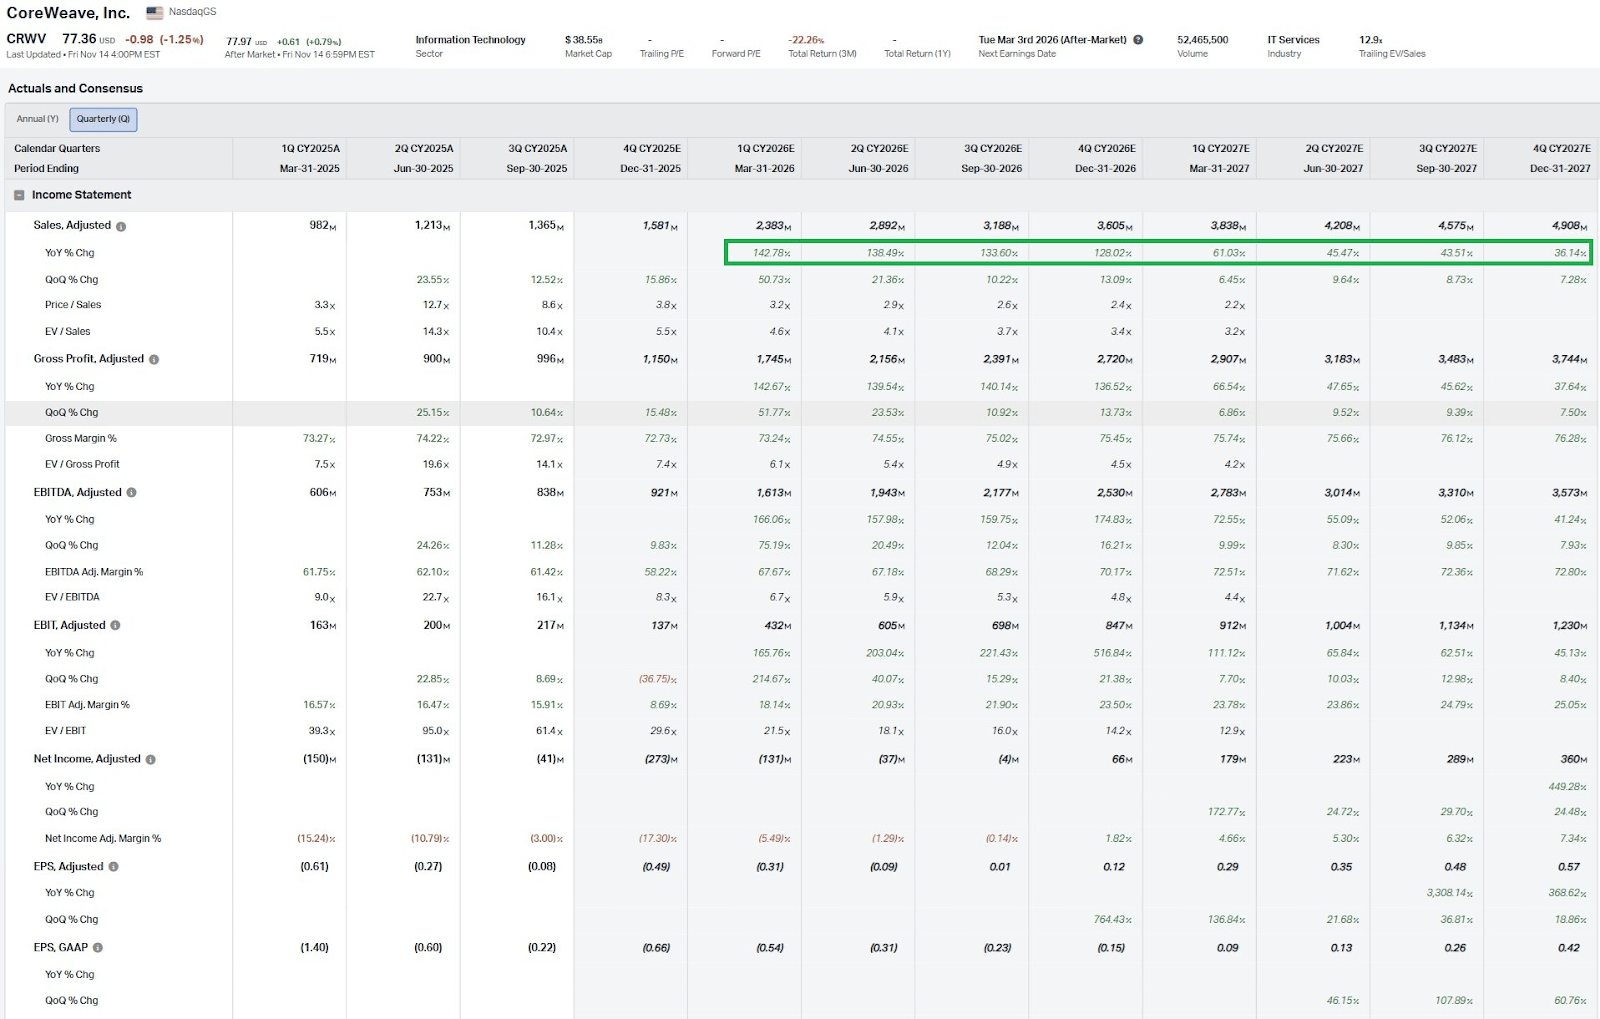Click the EV / EBIT row label

click(x=65, y=731)
